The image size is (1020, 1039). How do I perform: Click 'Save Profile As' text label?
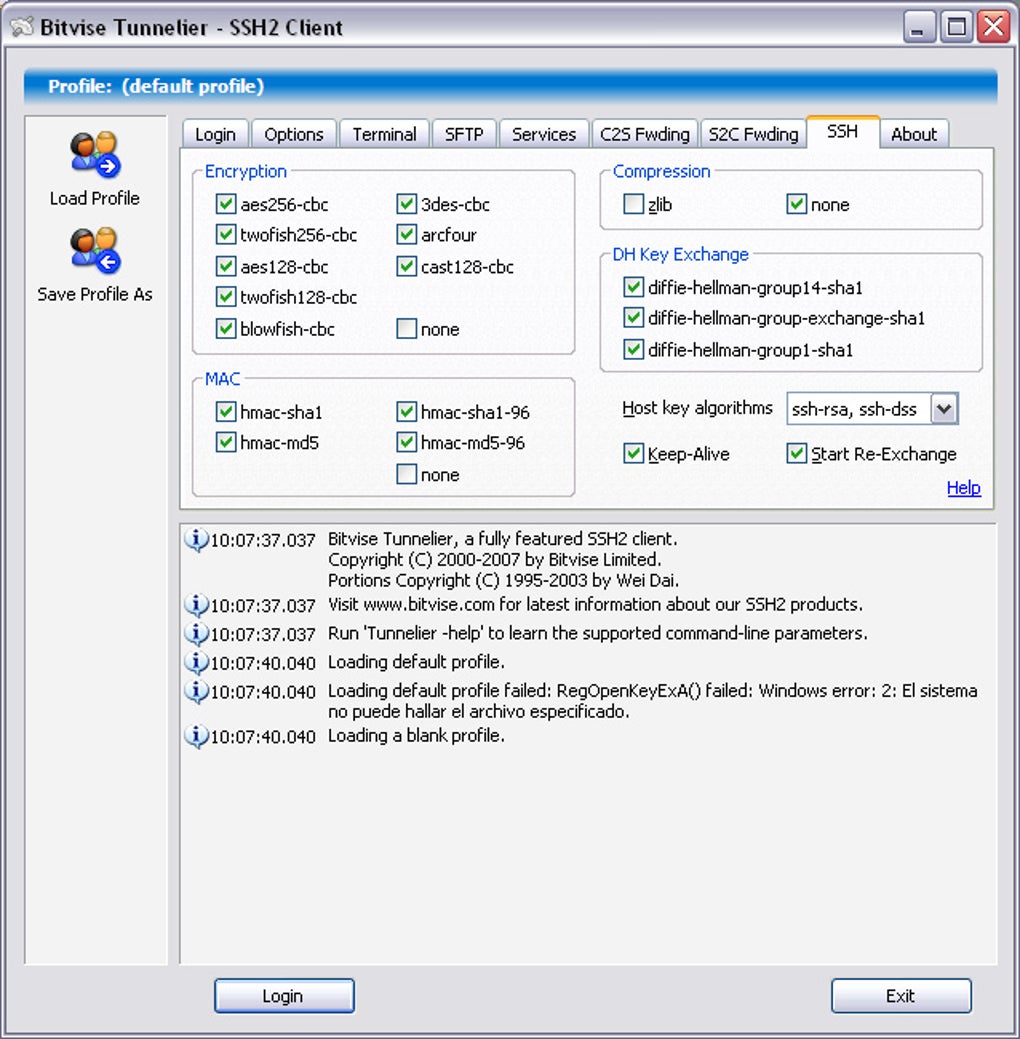tap(95, 294)
